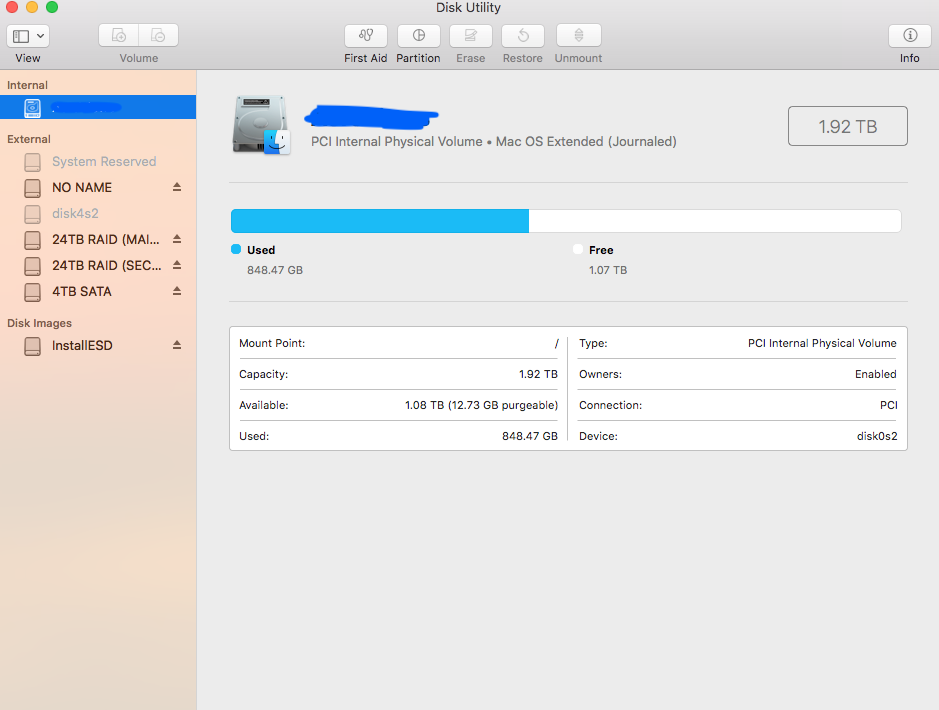Eject the InstallESD disk image
939x710 pixels.
(x=177, y=345)
